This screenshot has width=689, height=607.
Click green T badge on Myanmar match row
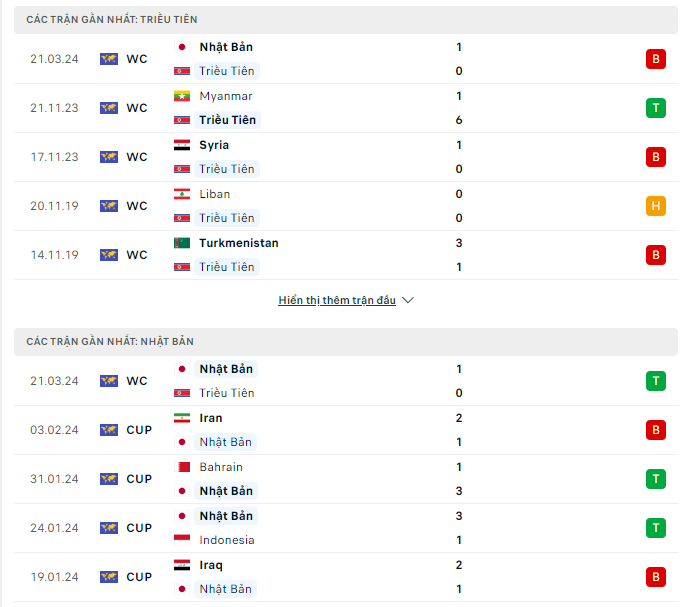tap(655, 108)
